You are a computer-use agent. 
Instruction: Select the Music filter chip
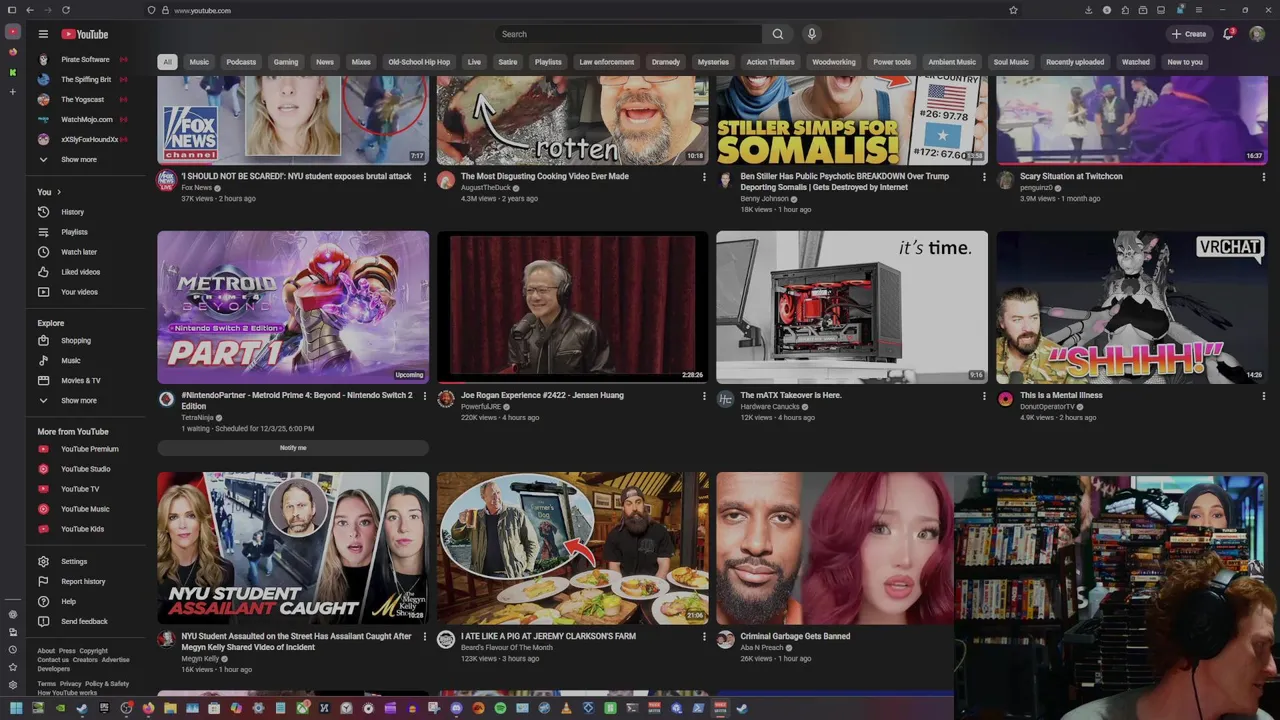coord(199,62)
